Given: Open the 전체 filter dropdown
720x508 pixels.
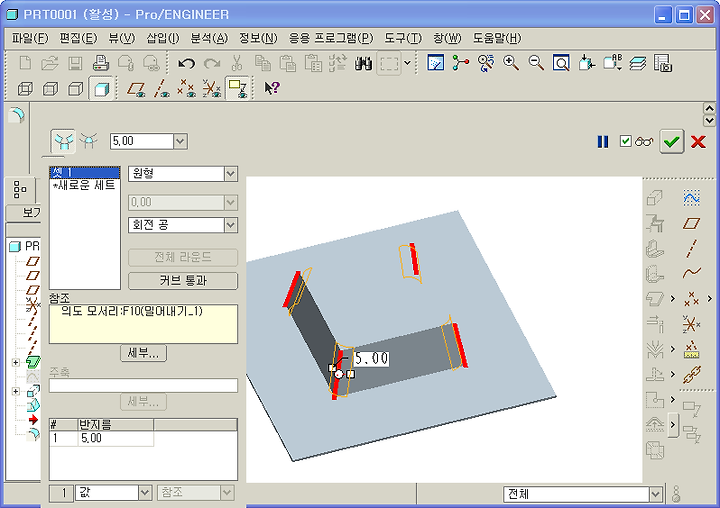Looking at the screenshot, I should tap(656, 495).
